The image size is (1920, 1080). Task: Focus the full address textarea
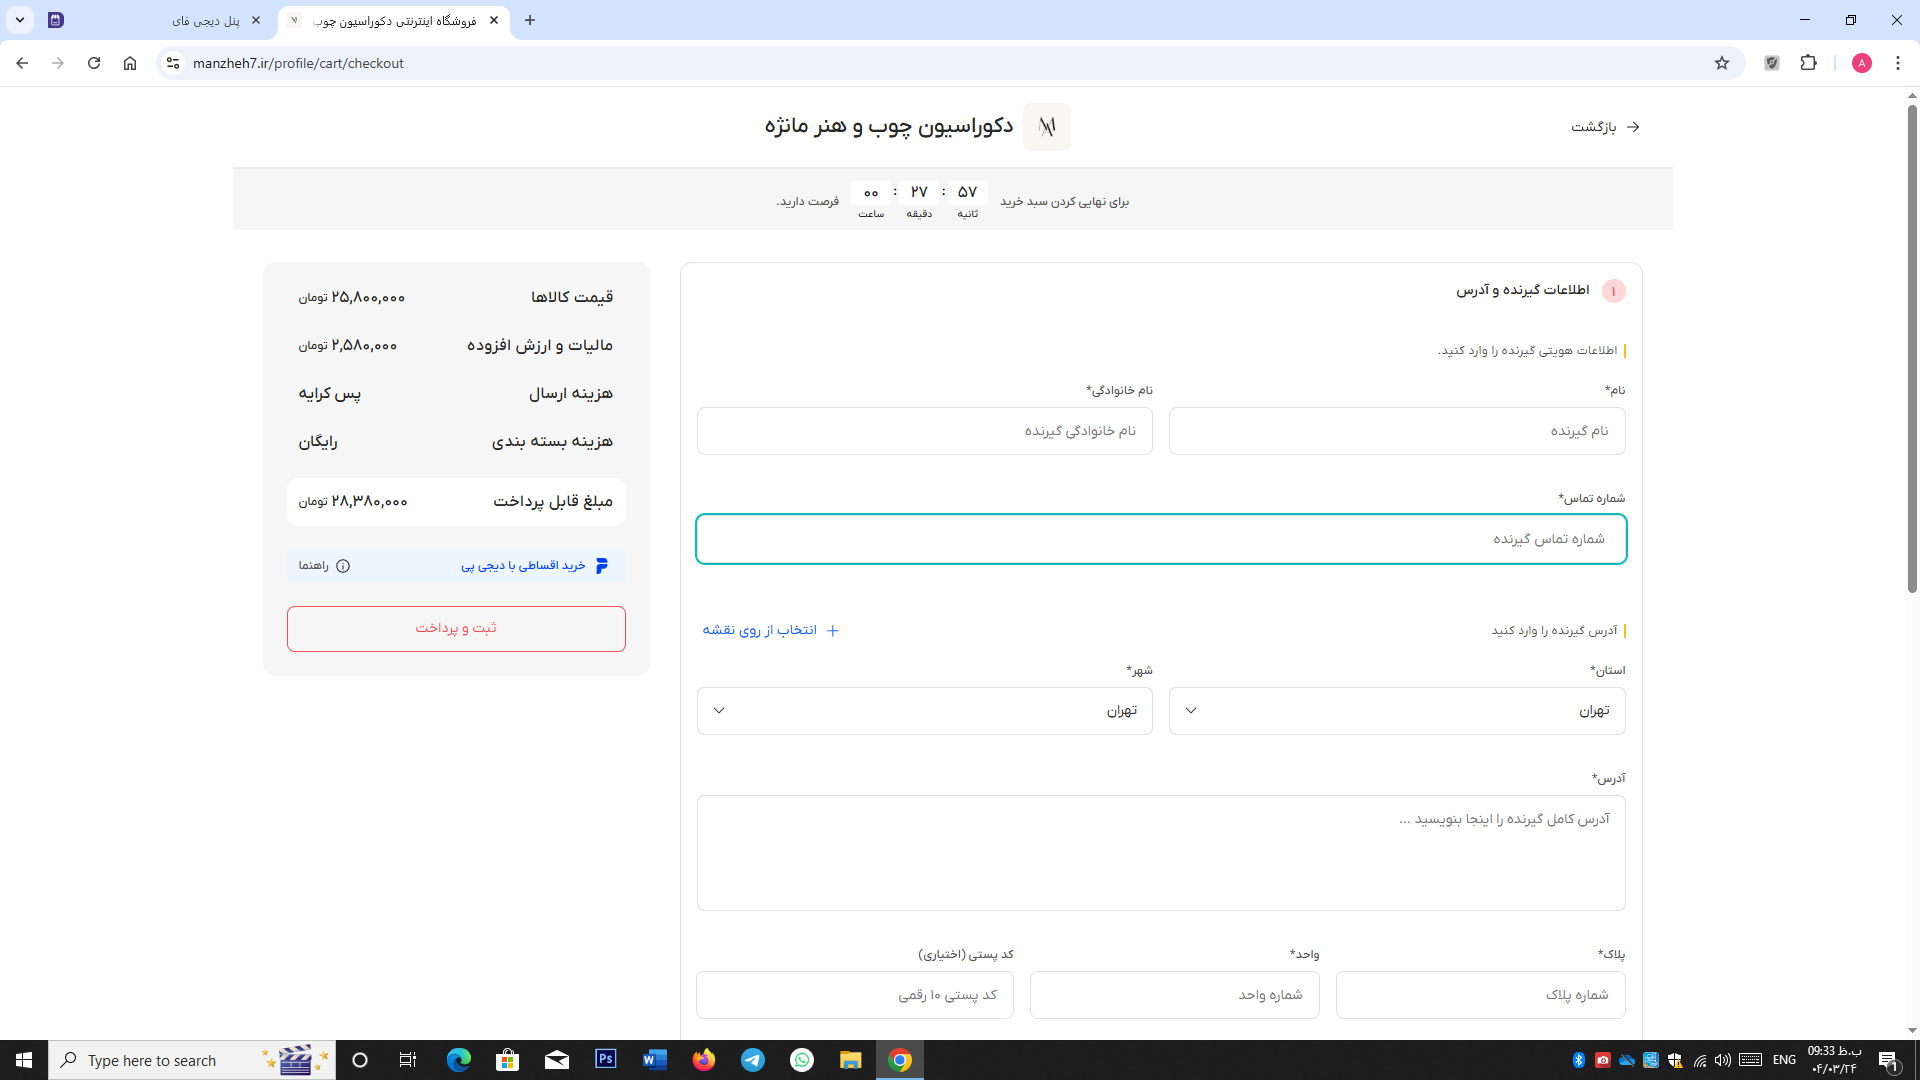tap(1161, 853)
